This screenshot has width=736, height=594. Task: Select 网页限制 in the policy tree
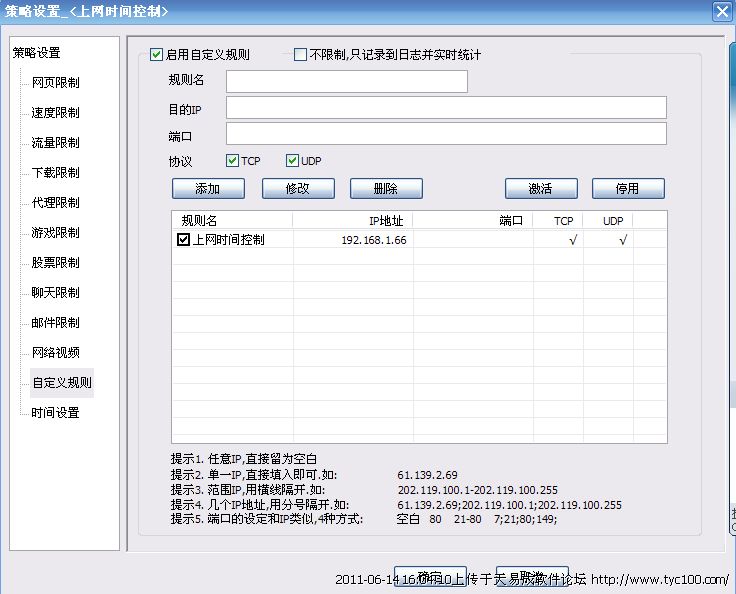(55, 83)
